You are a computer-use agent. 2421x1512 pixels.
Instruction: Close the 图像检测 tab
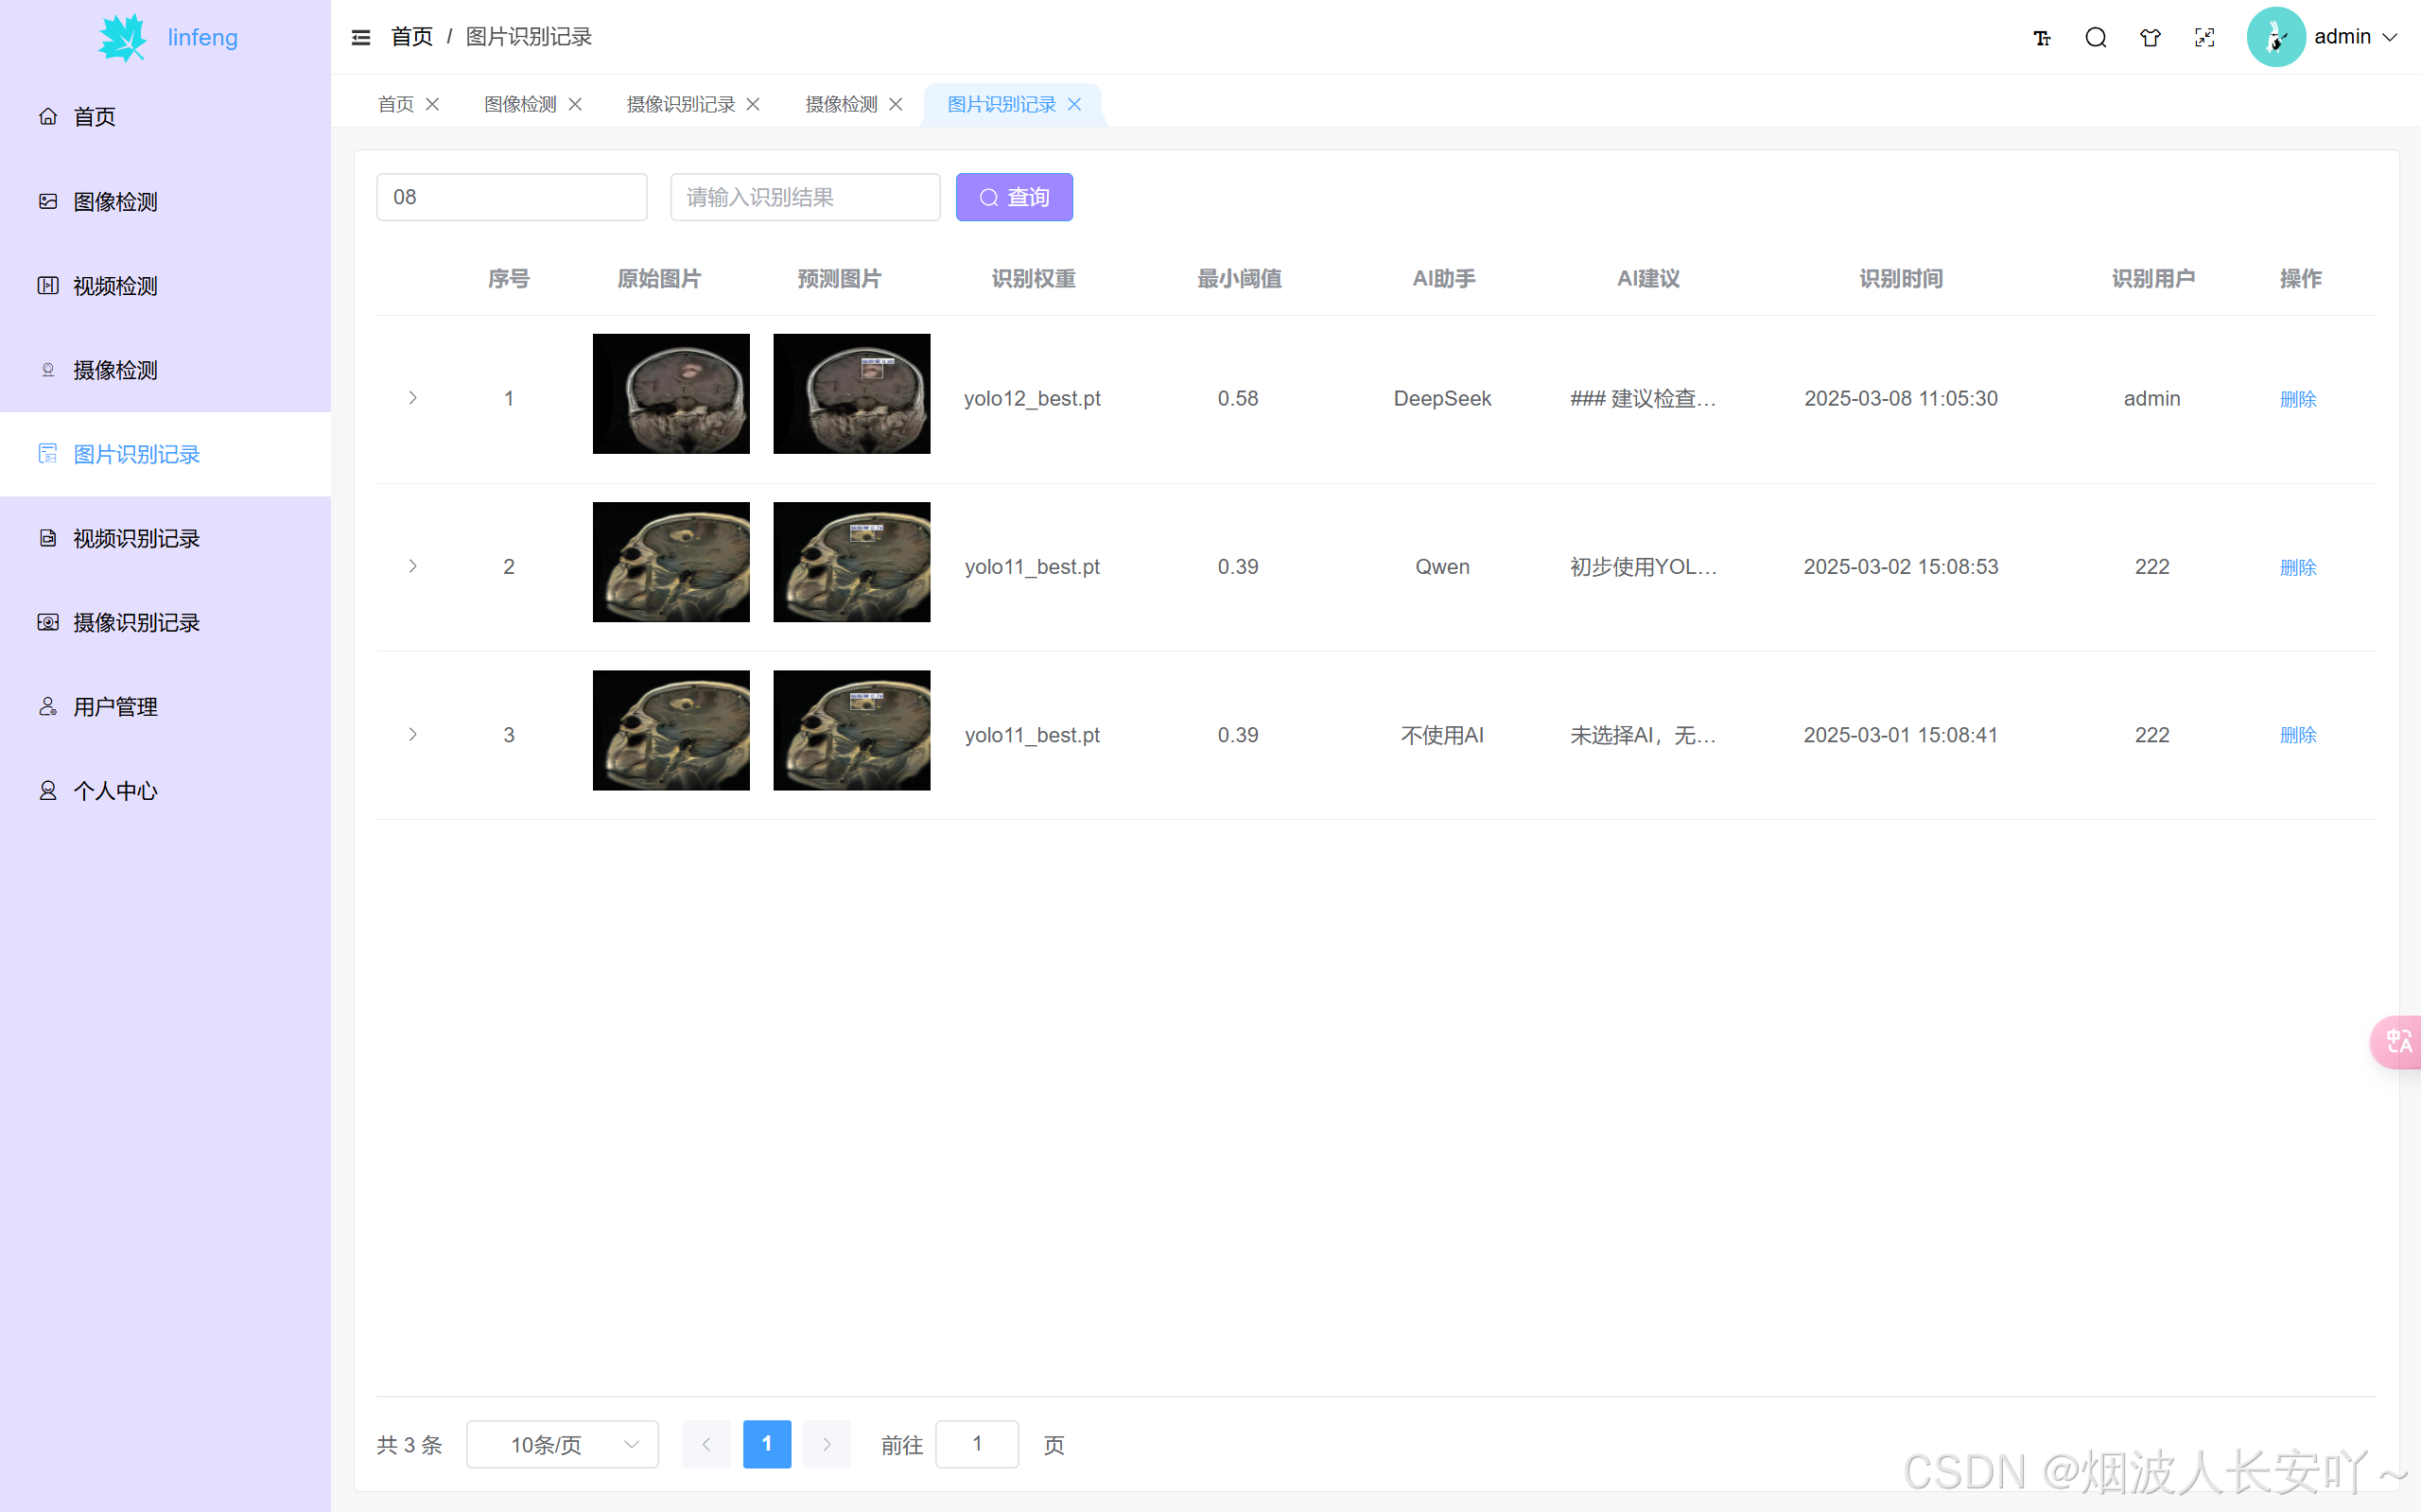pyautogui.click(x=575, y=104)
